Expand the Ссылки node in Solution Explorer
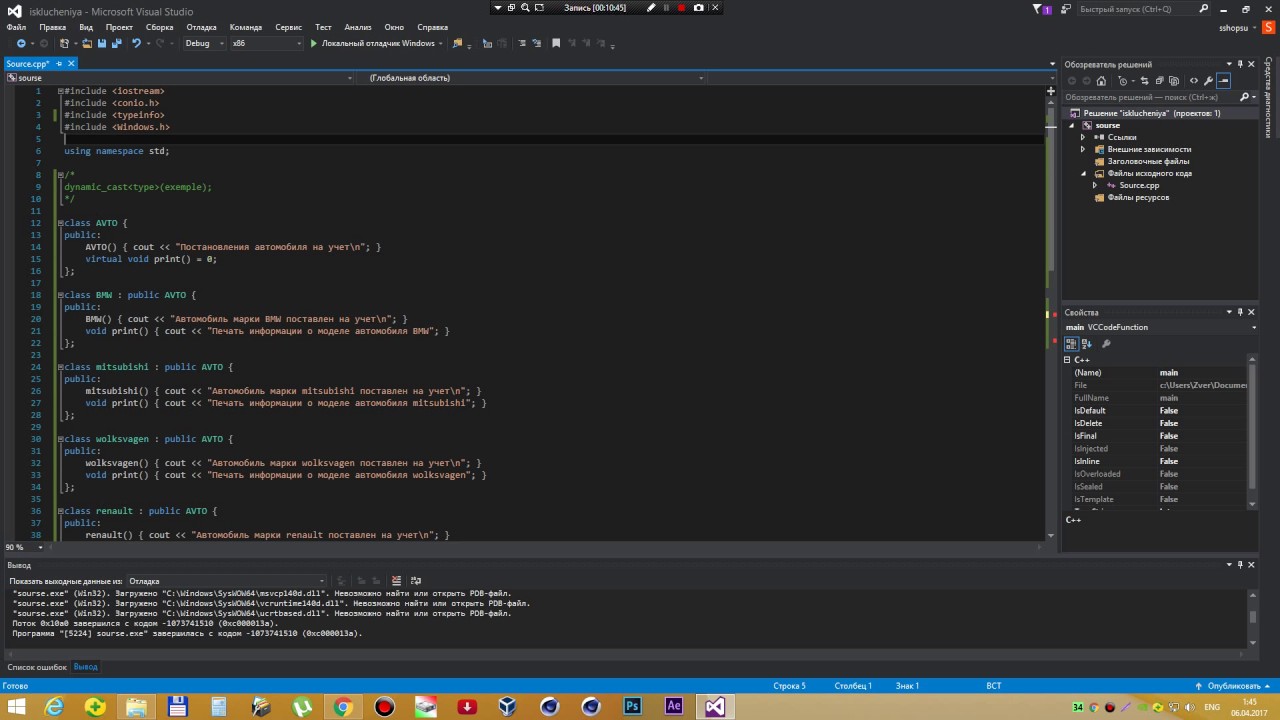 tap(1084, 137)
